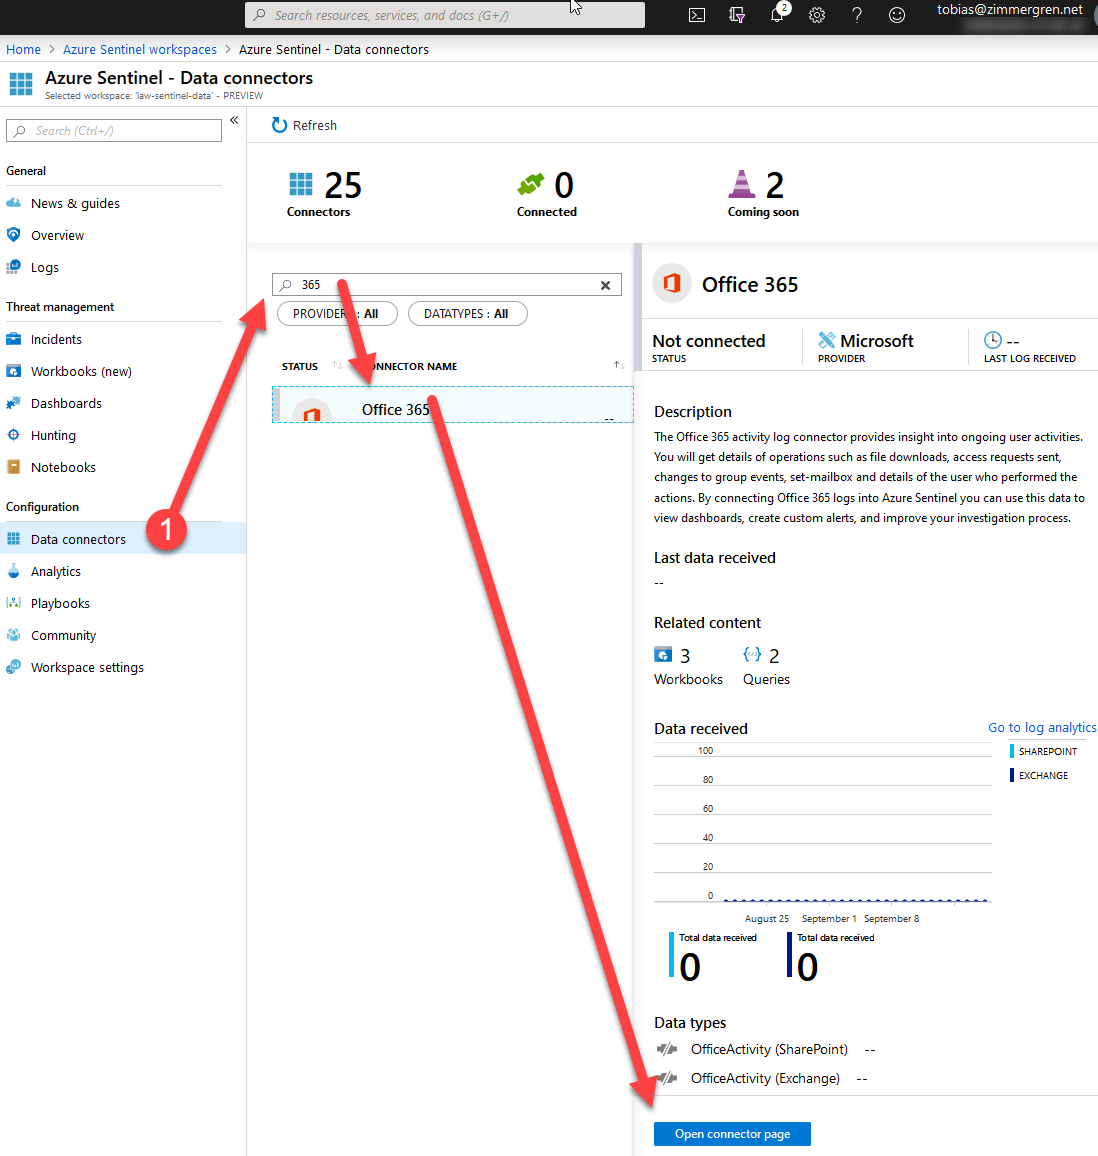The height and width of the screenshot is (1156, 1098).
Task: Sort by the Status column
Action: 300,366
